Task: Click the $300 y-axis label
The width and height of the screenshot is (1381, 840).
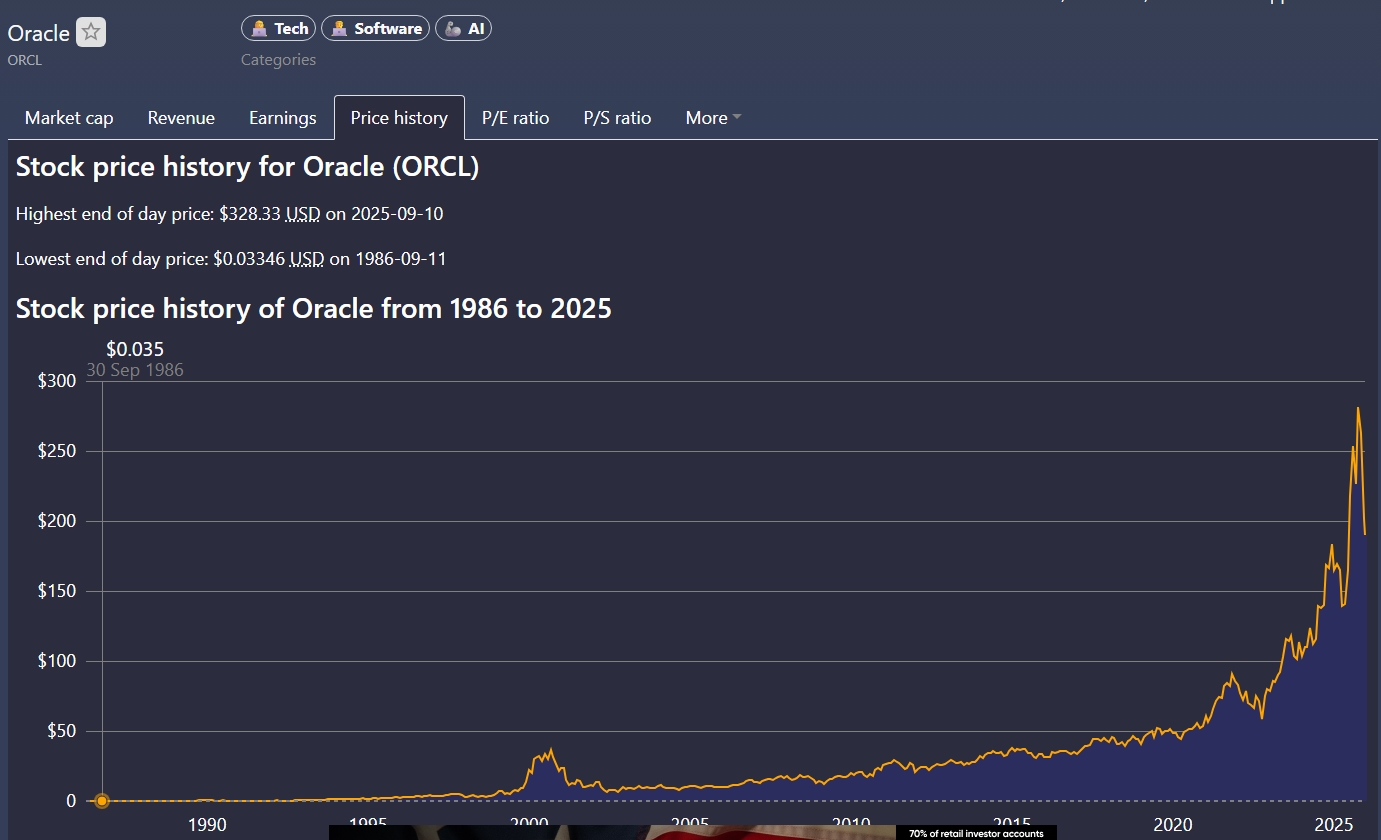Action: [57, 381]
